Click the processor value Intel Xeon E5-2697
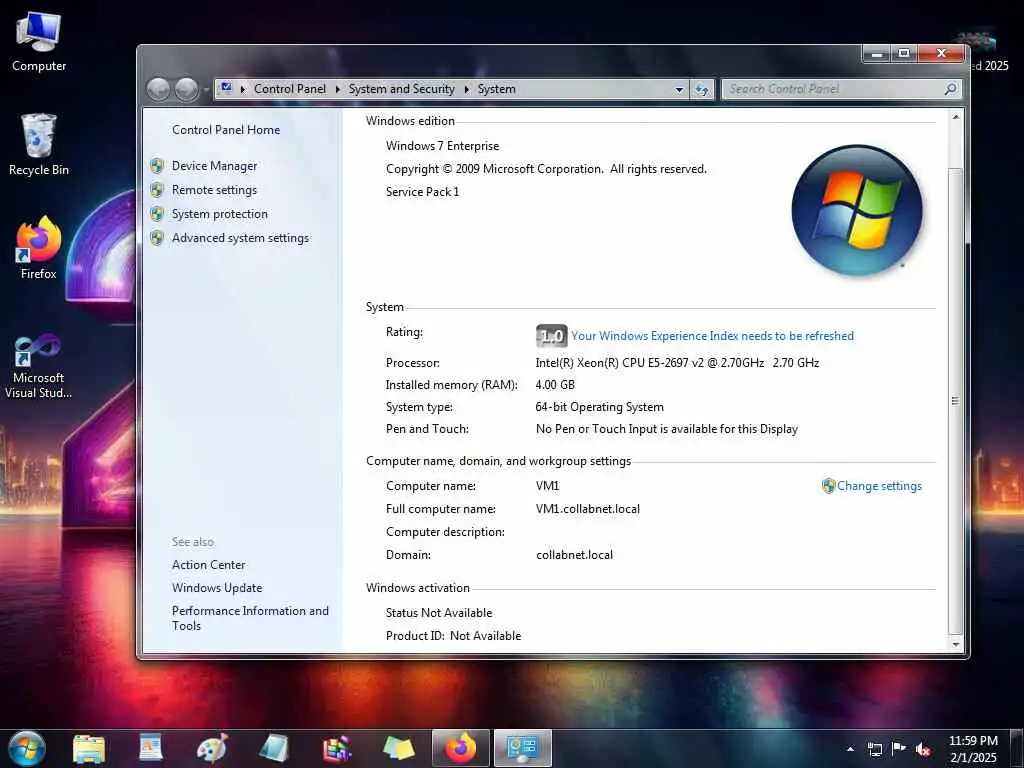 (677, 362)
